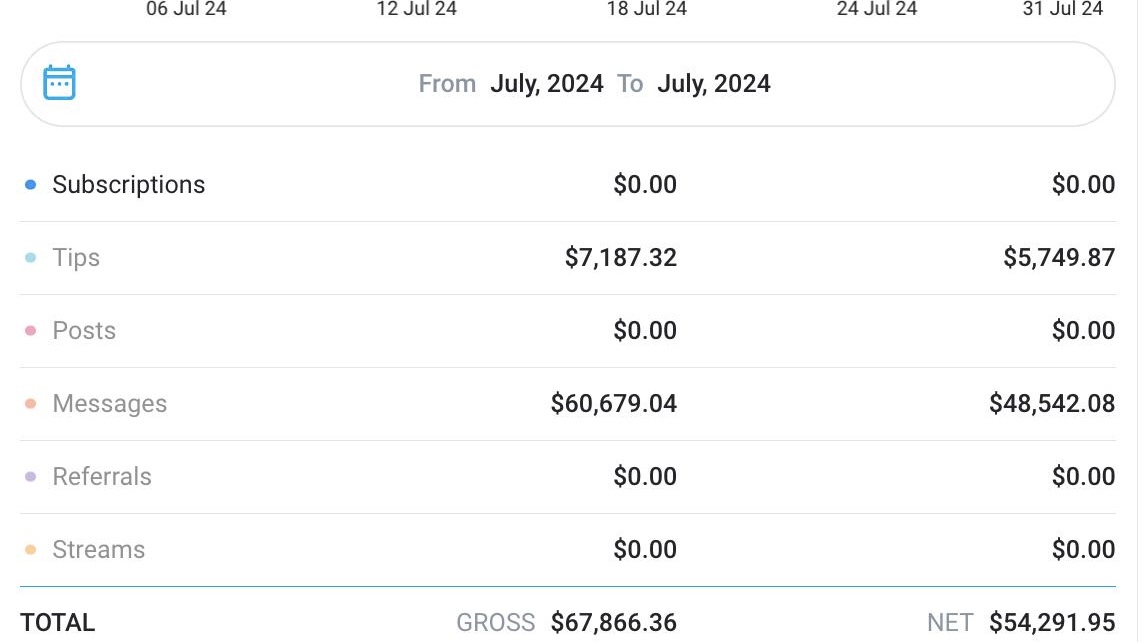Click the orange Messages legend dot

31,404
